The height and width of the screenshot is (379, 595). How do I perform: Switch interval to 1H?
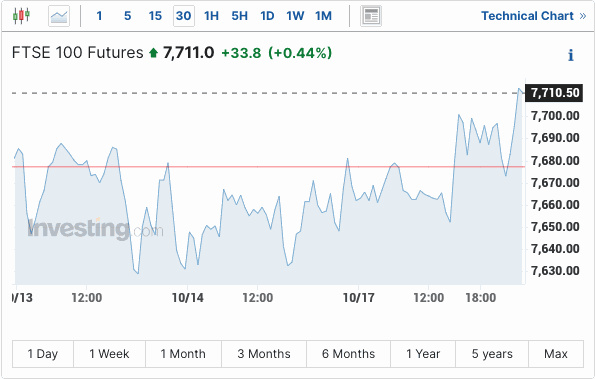pos(211,16)
